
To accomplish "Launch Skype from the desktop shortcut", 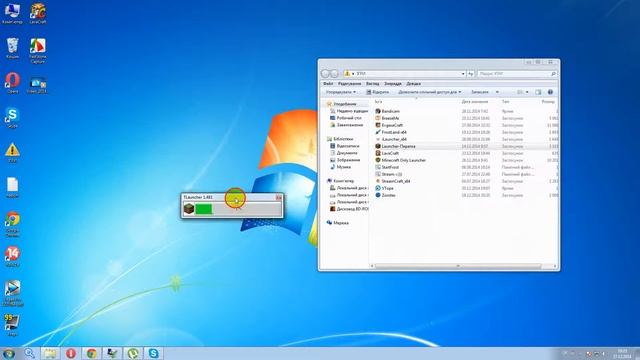I will tap(12, 118).
